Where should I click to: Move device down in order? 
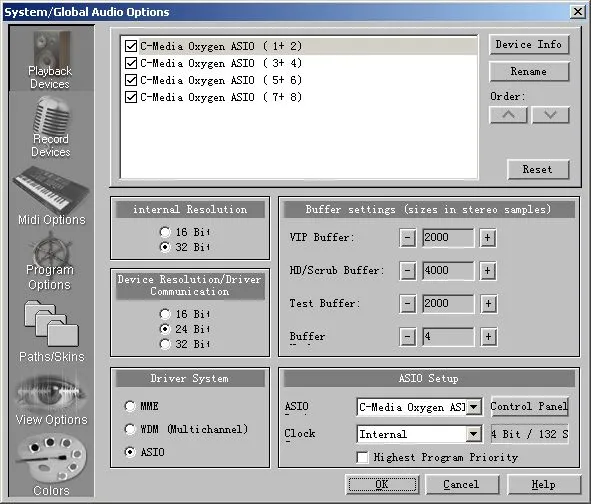tap(550, 115)
